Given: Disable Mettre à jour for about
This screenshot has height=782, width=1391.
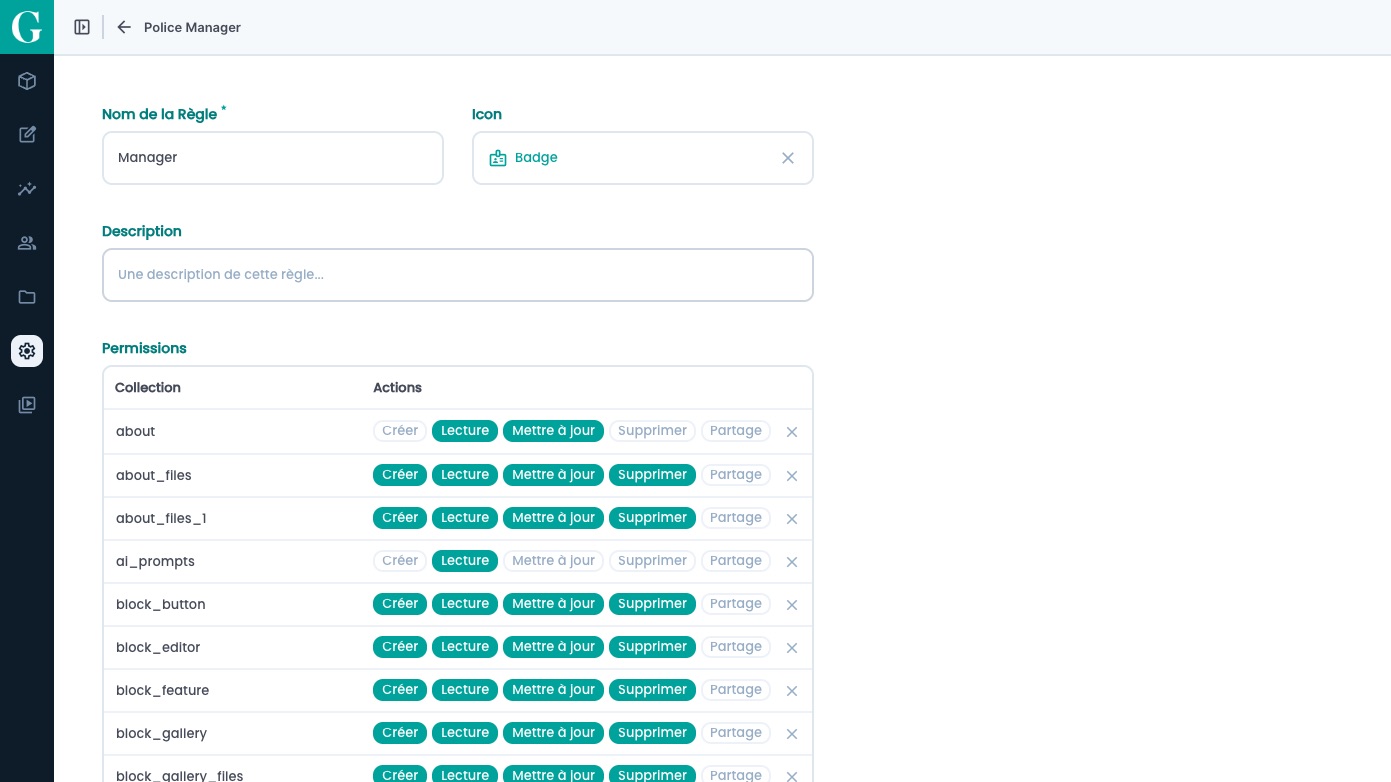Looking at the screenshot, I should coord(553,431).
